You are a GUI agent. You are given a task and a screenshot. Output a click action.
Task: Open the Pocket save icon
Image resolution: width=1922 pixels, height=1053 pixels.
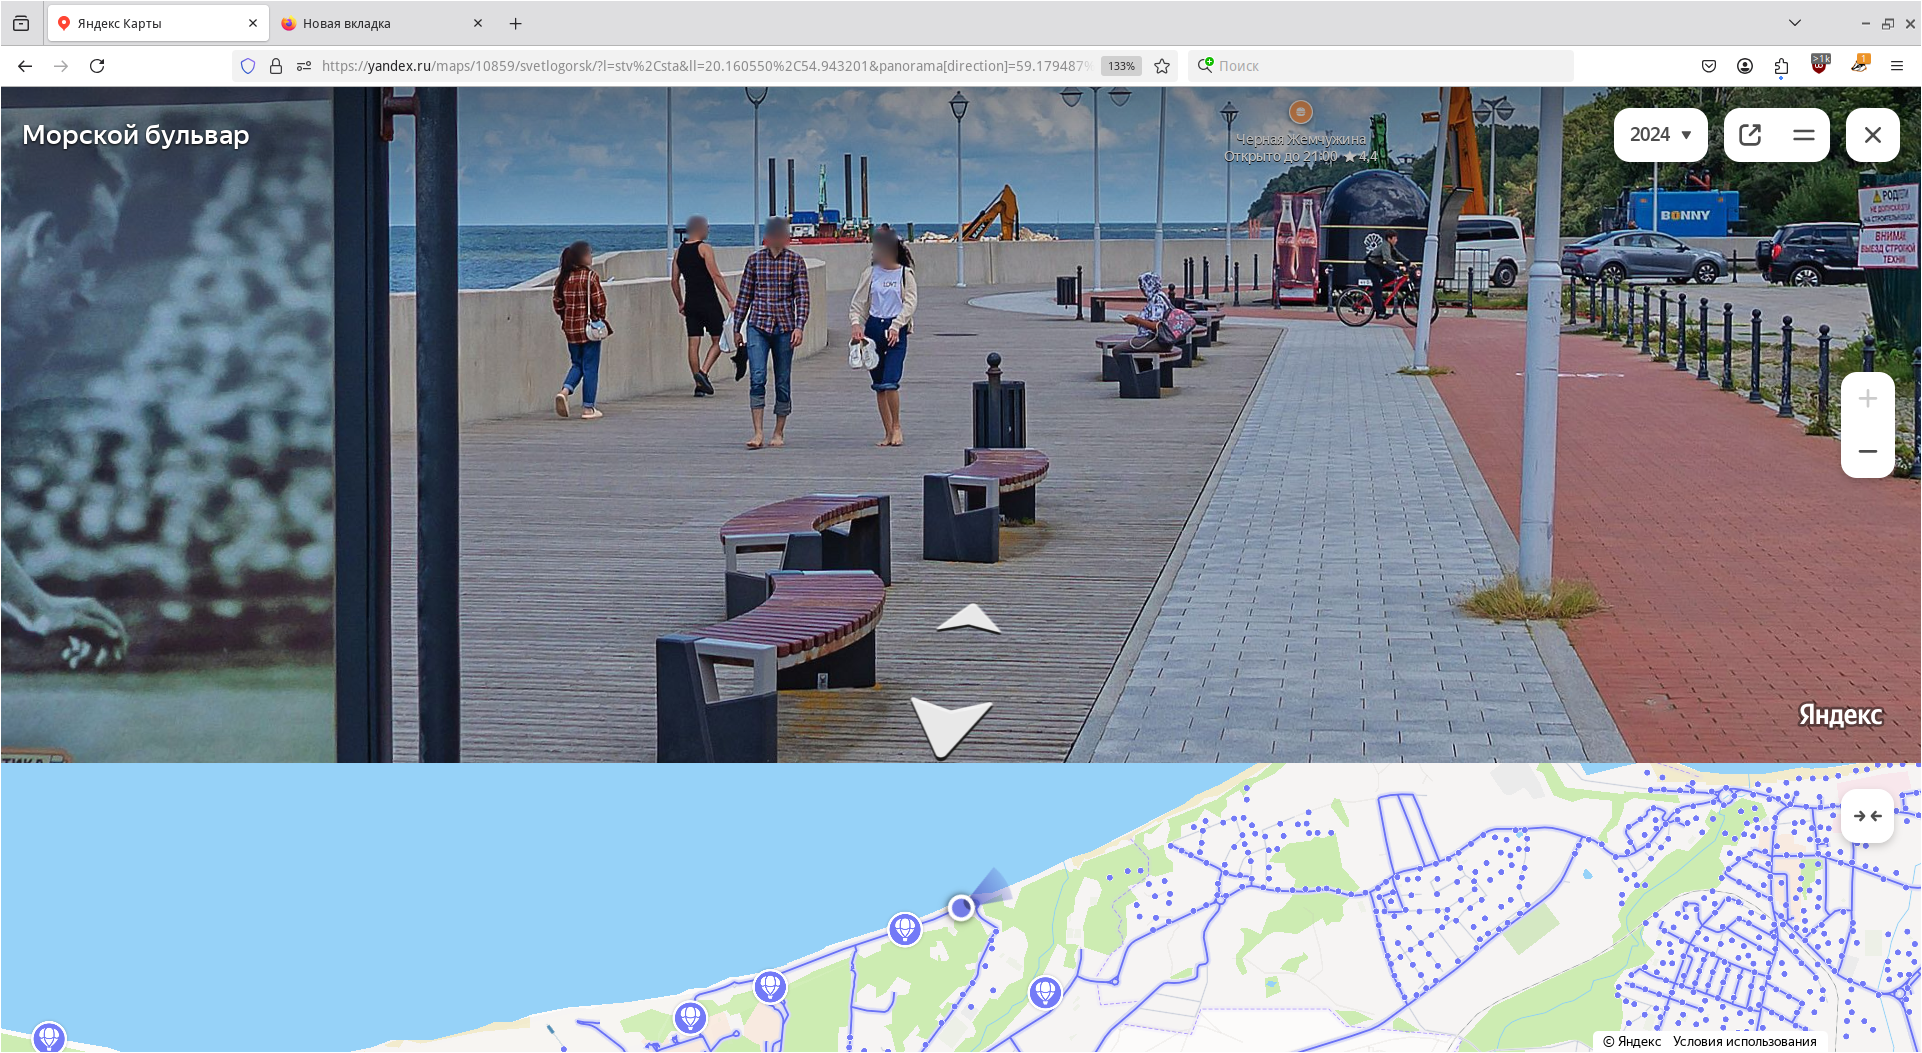1709,66
